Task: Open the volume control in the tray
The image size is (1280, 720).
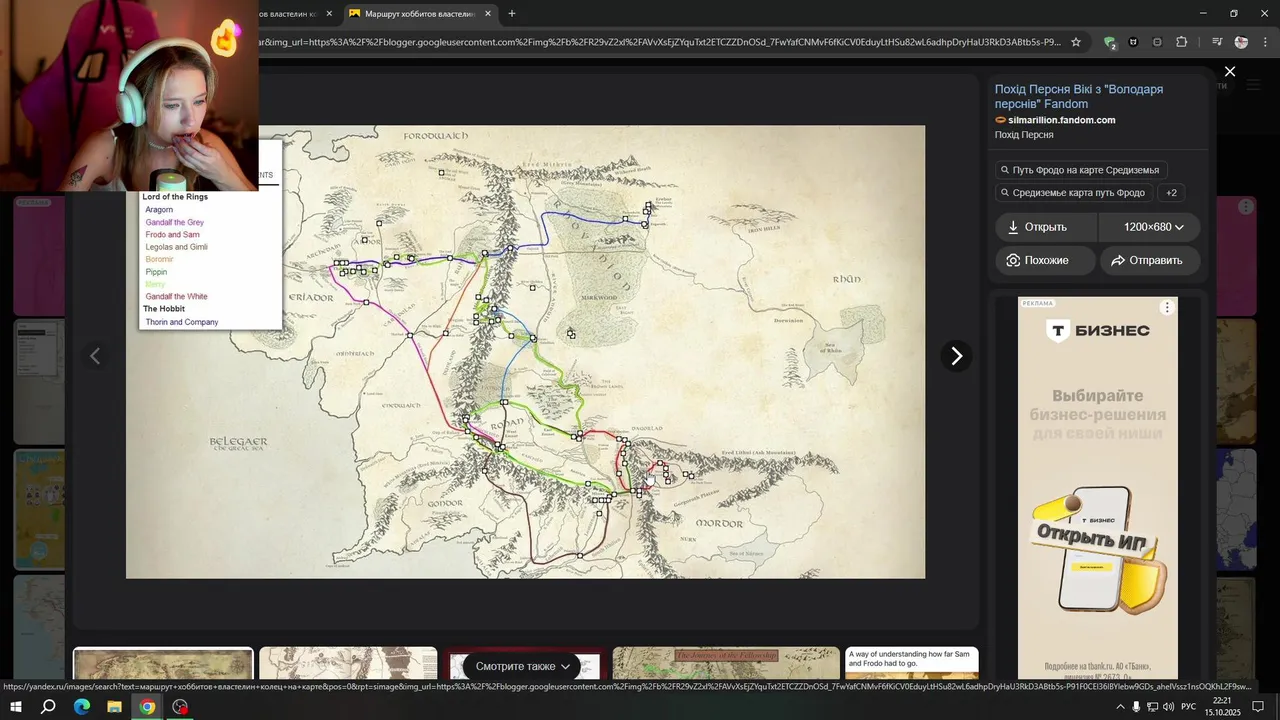Action: coord(1168,707)
